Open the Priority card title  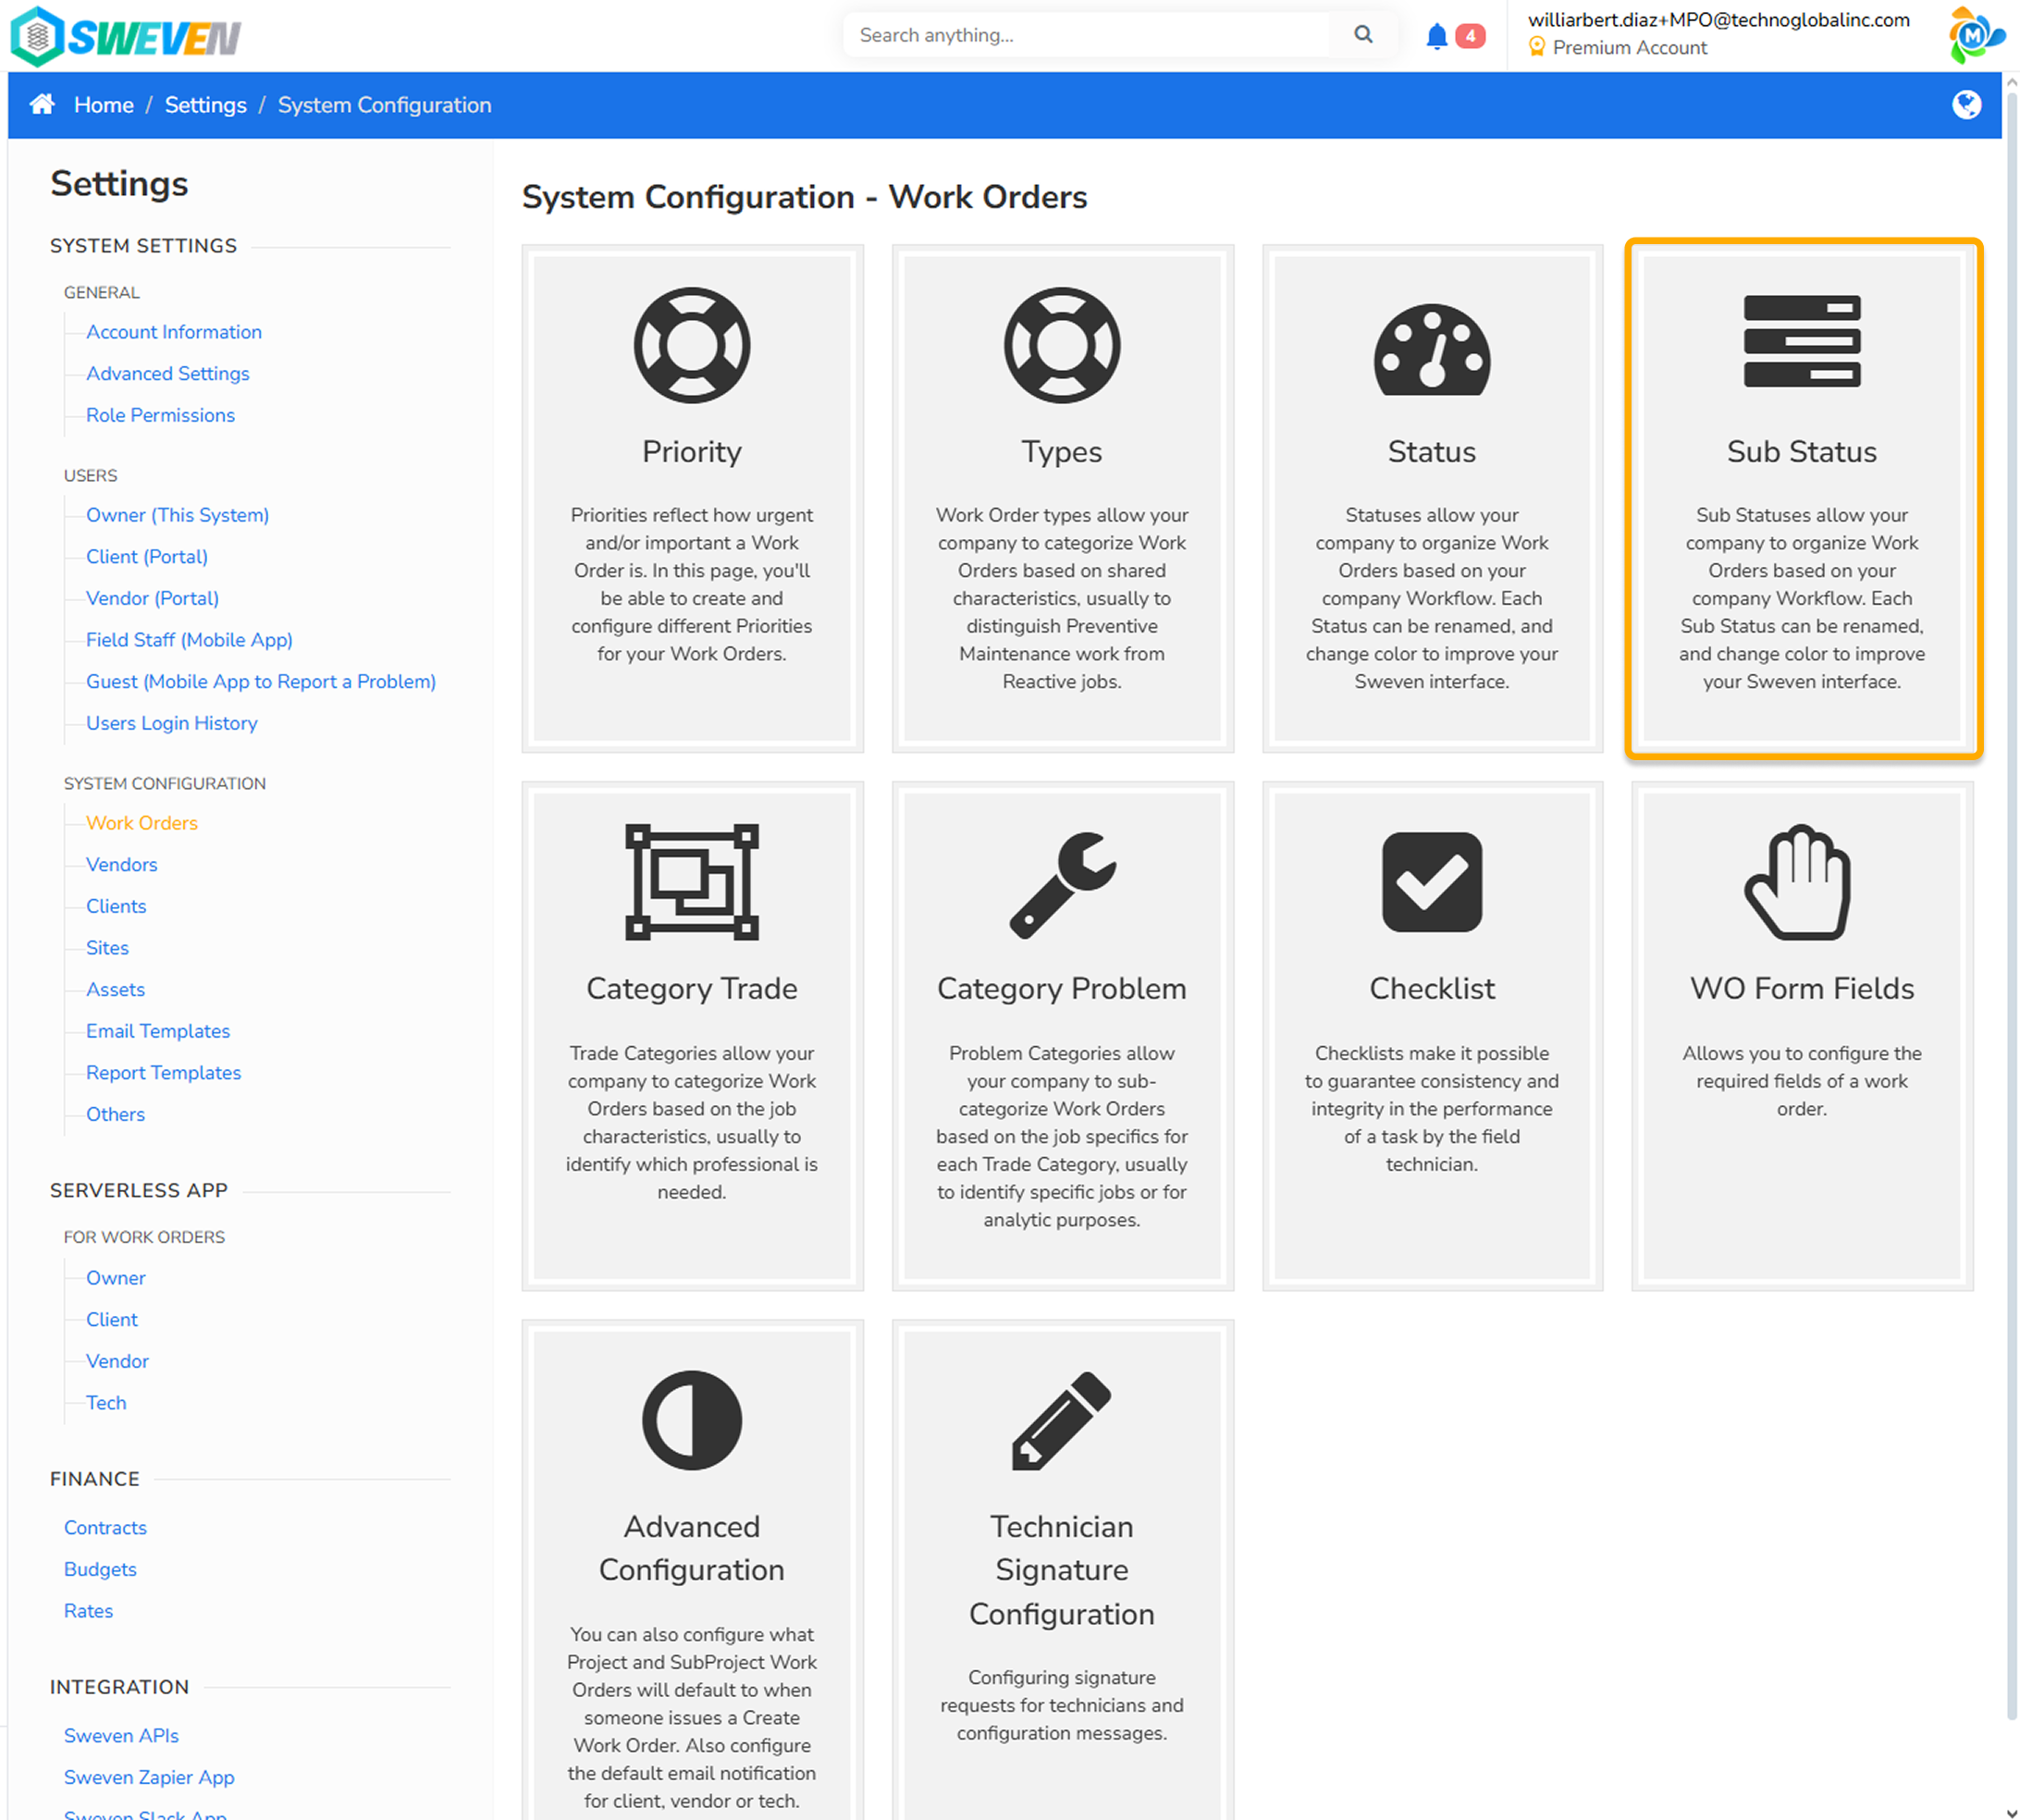692,452
